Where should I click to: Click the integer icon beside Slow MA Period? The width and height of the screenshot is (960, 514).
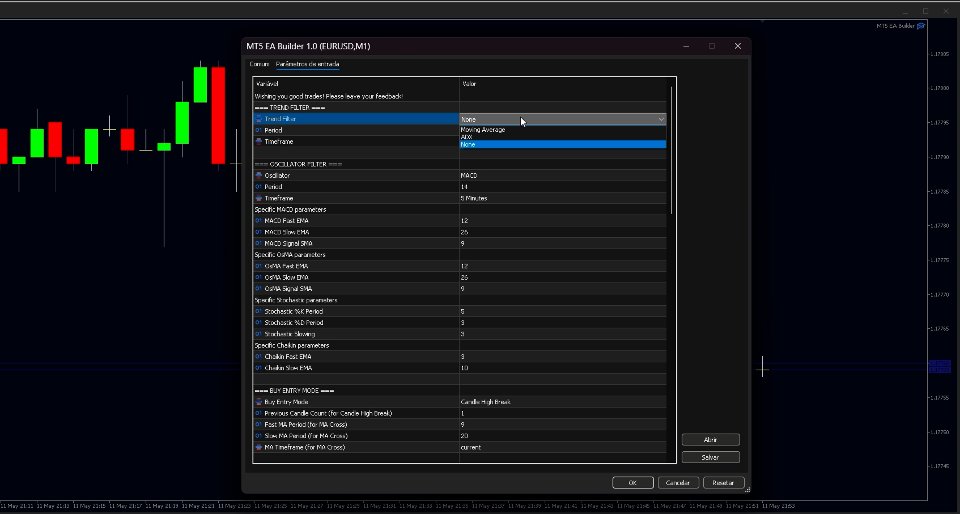[258, 436]
